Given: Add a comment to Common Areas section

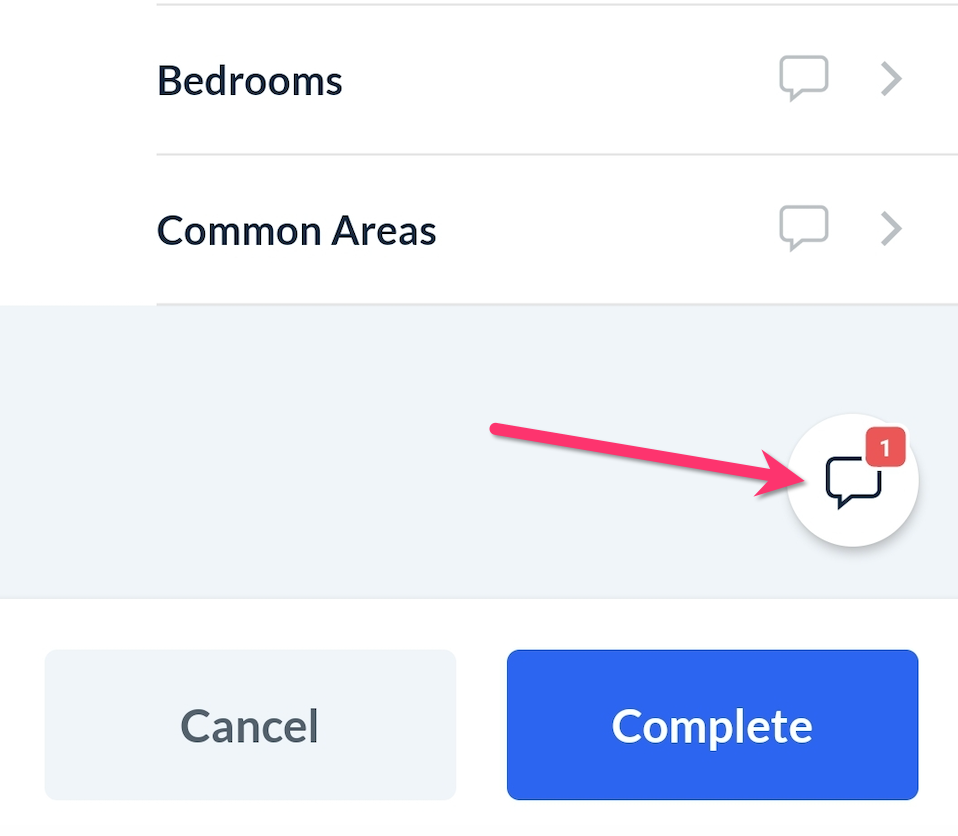Looking at the screenshot, I should click(x=804, y=229).
